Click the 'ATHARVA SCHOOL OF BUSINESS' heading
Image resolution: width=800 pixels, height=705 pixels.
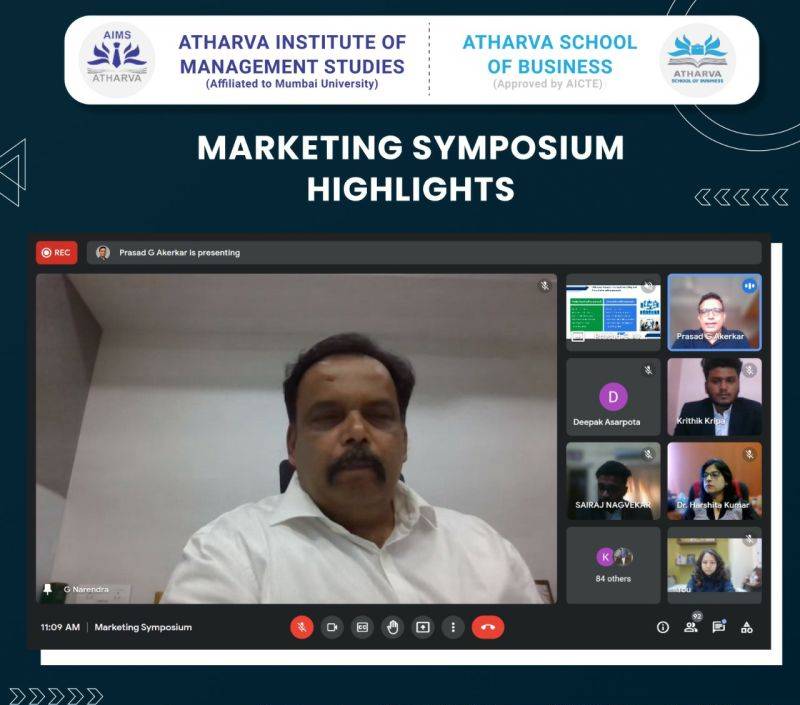pyautogui.click(x=549, y=54)
